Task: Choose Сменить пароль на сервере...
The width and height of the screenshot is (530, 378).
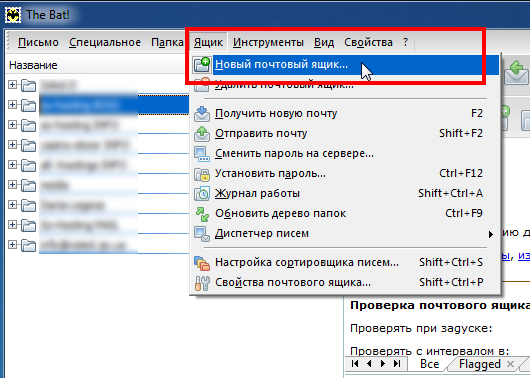Action: pyautogui.click(x=345, y=153)
